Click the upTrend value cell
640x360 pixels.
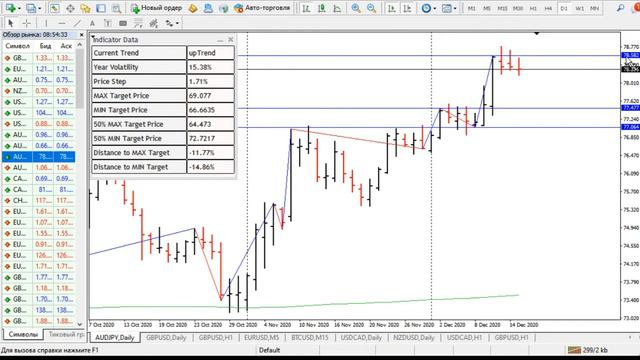[211, 53]
